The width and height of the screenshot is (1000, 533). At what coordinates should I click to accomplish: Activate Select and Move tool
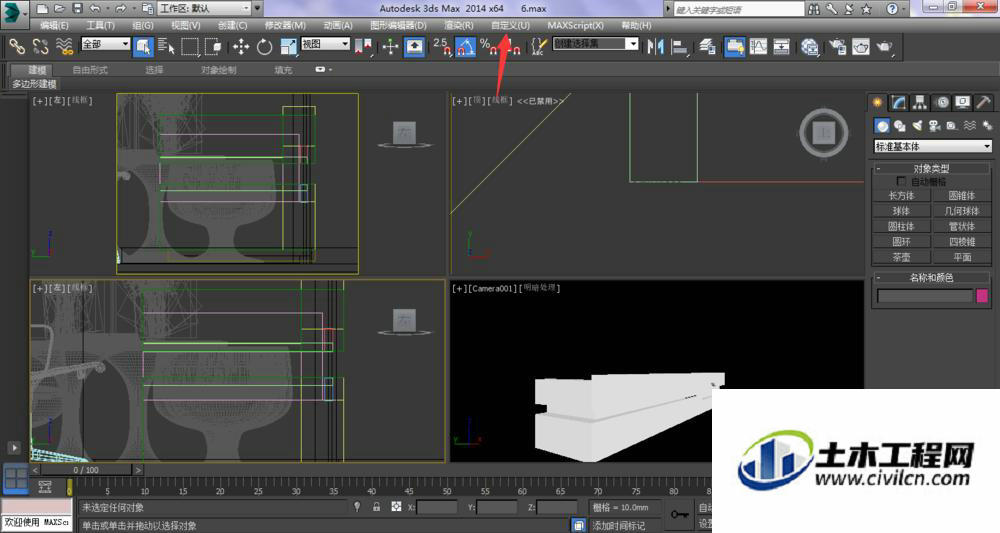[240, 46]
